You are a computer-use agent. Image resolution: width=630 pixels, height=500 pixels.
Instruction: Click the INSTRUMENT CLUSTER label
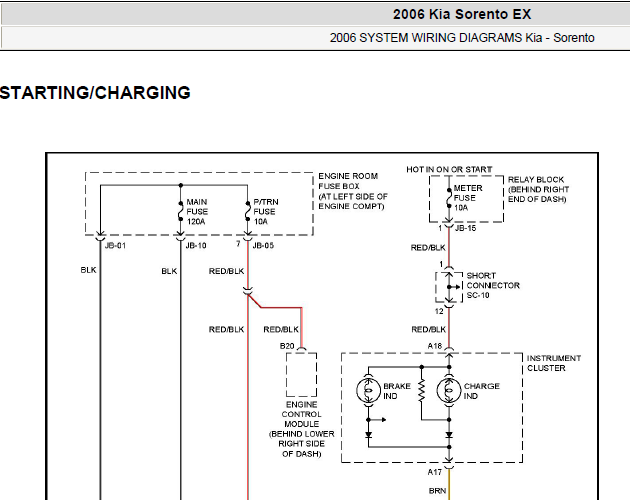pyautogui.click(x=554, y=363)
